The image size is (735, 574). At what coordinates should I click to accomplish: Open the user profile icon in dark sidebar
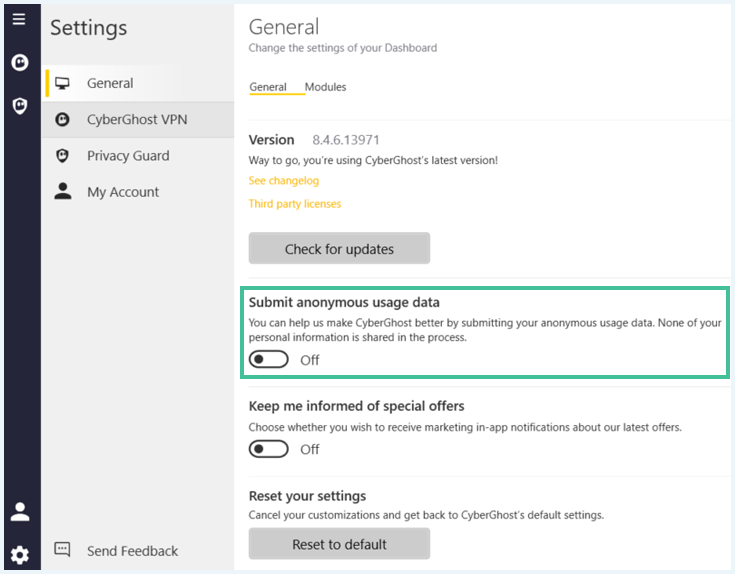point(20,512)
